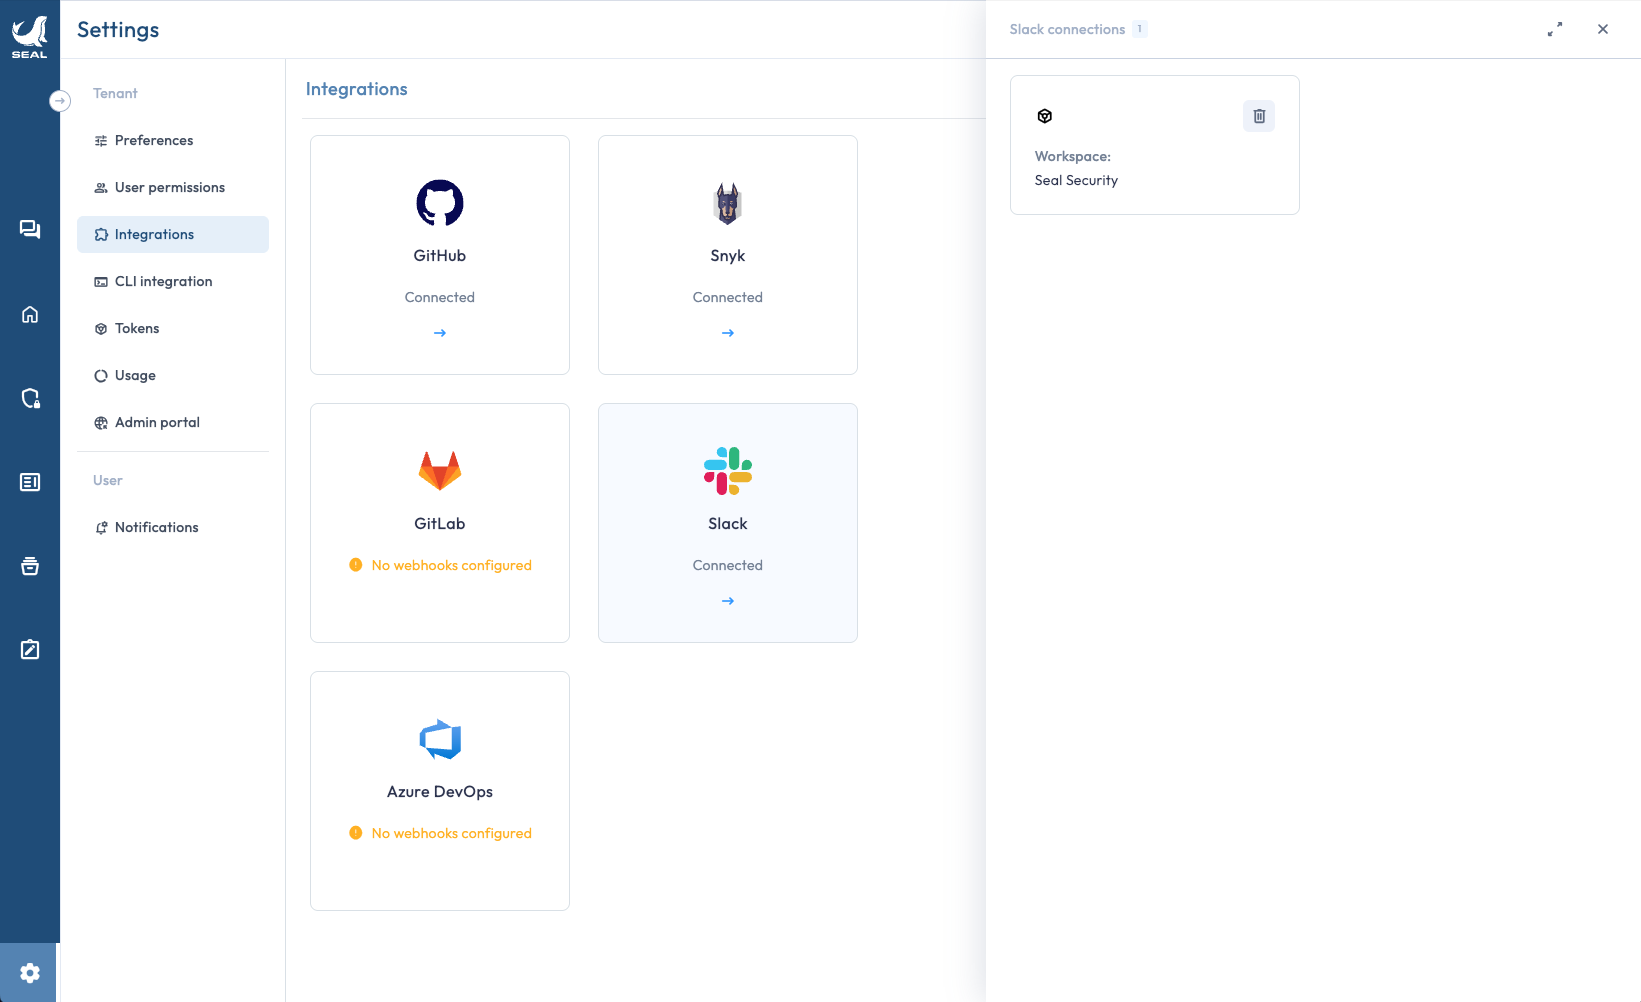
Task: Click the Seal logo in sidebar
Action: pos(29,37)
